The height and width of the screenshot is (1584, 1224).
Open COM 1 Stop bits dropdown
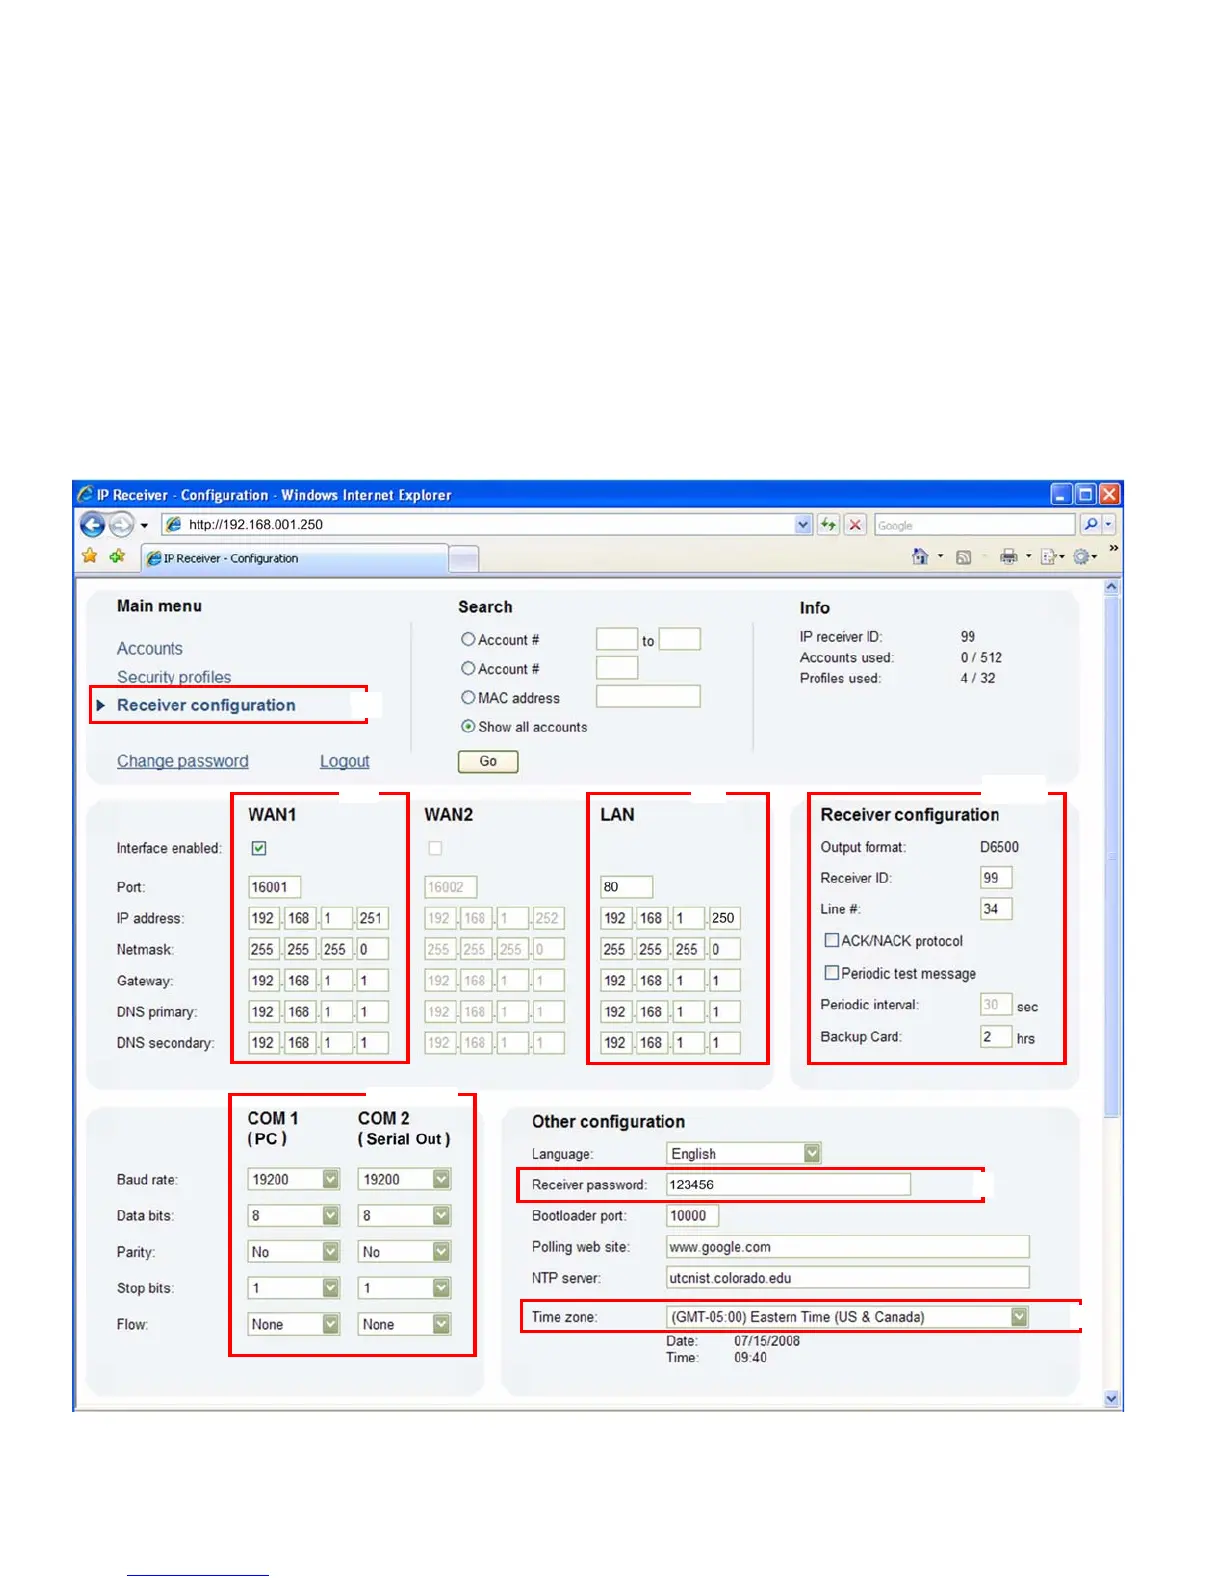tap(294, 1288)
